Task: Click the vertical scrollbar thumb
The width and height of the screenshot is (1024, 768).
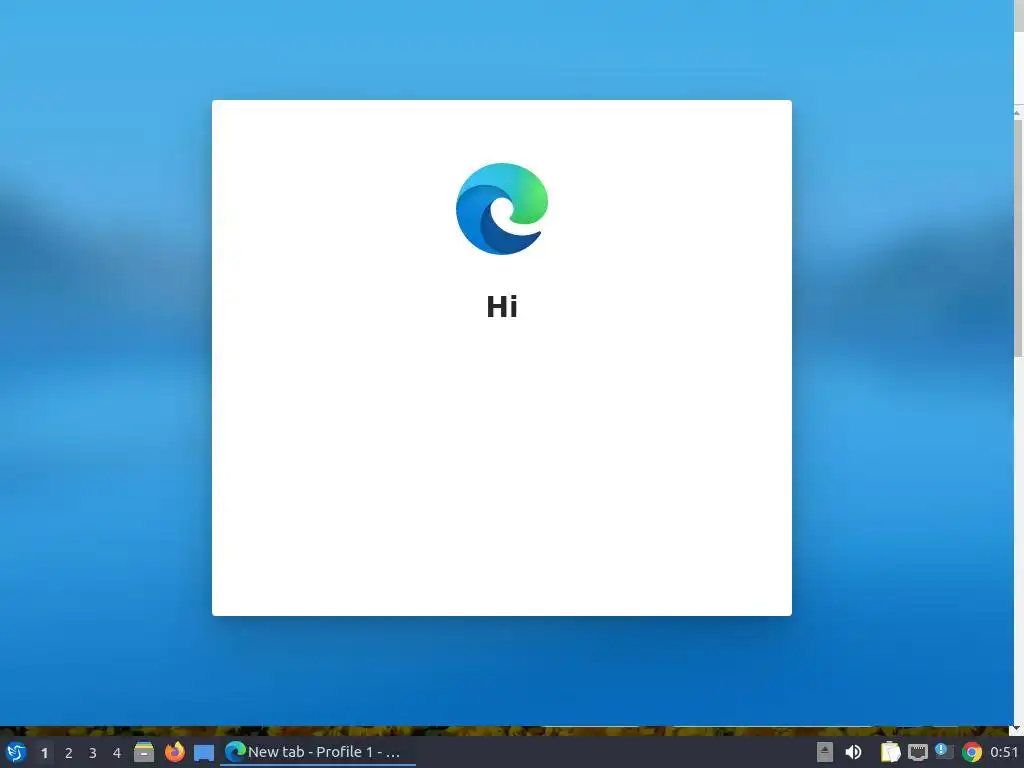Action: 1018,238
